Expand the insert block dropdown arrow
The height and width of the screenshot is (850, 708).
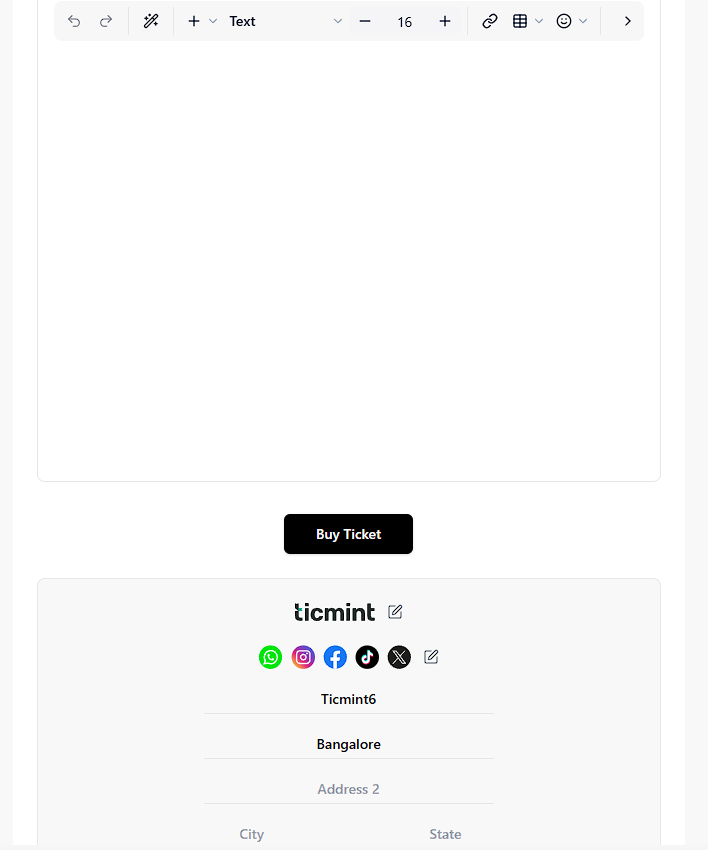pyautogui.click(x=213, y=21)
